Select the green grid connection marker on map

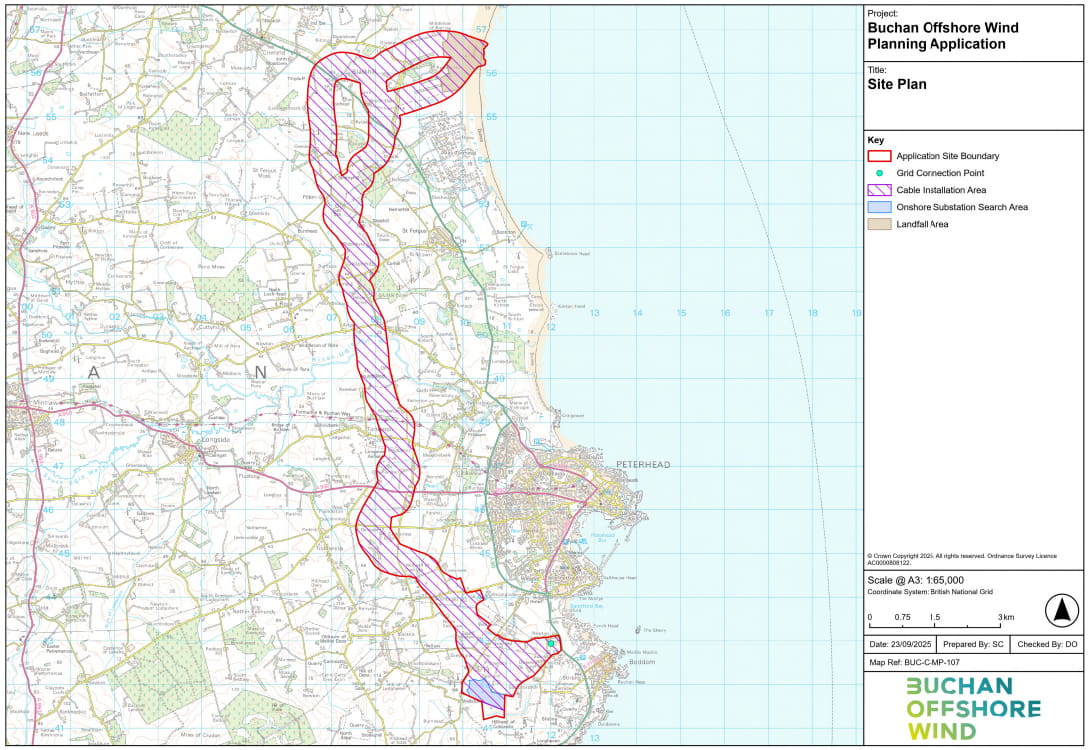(551, 643)
